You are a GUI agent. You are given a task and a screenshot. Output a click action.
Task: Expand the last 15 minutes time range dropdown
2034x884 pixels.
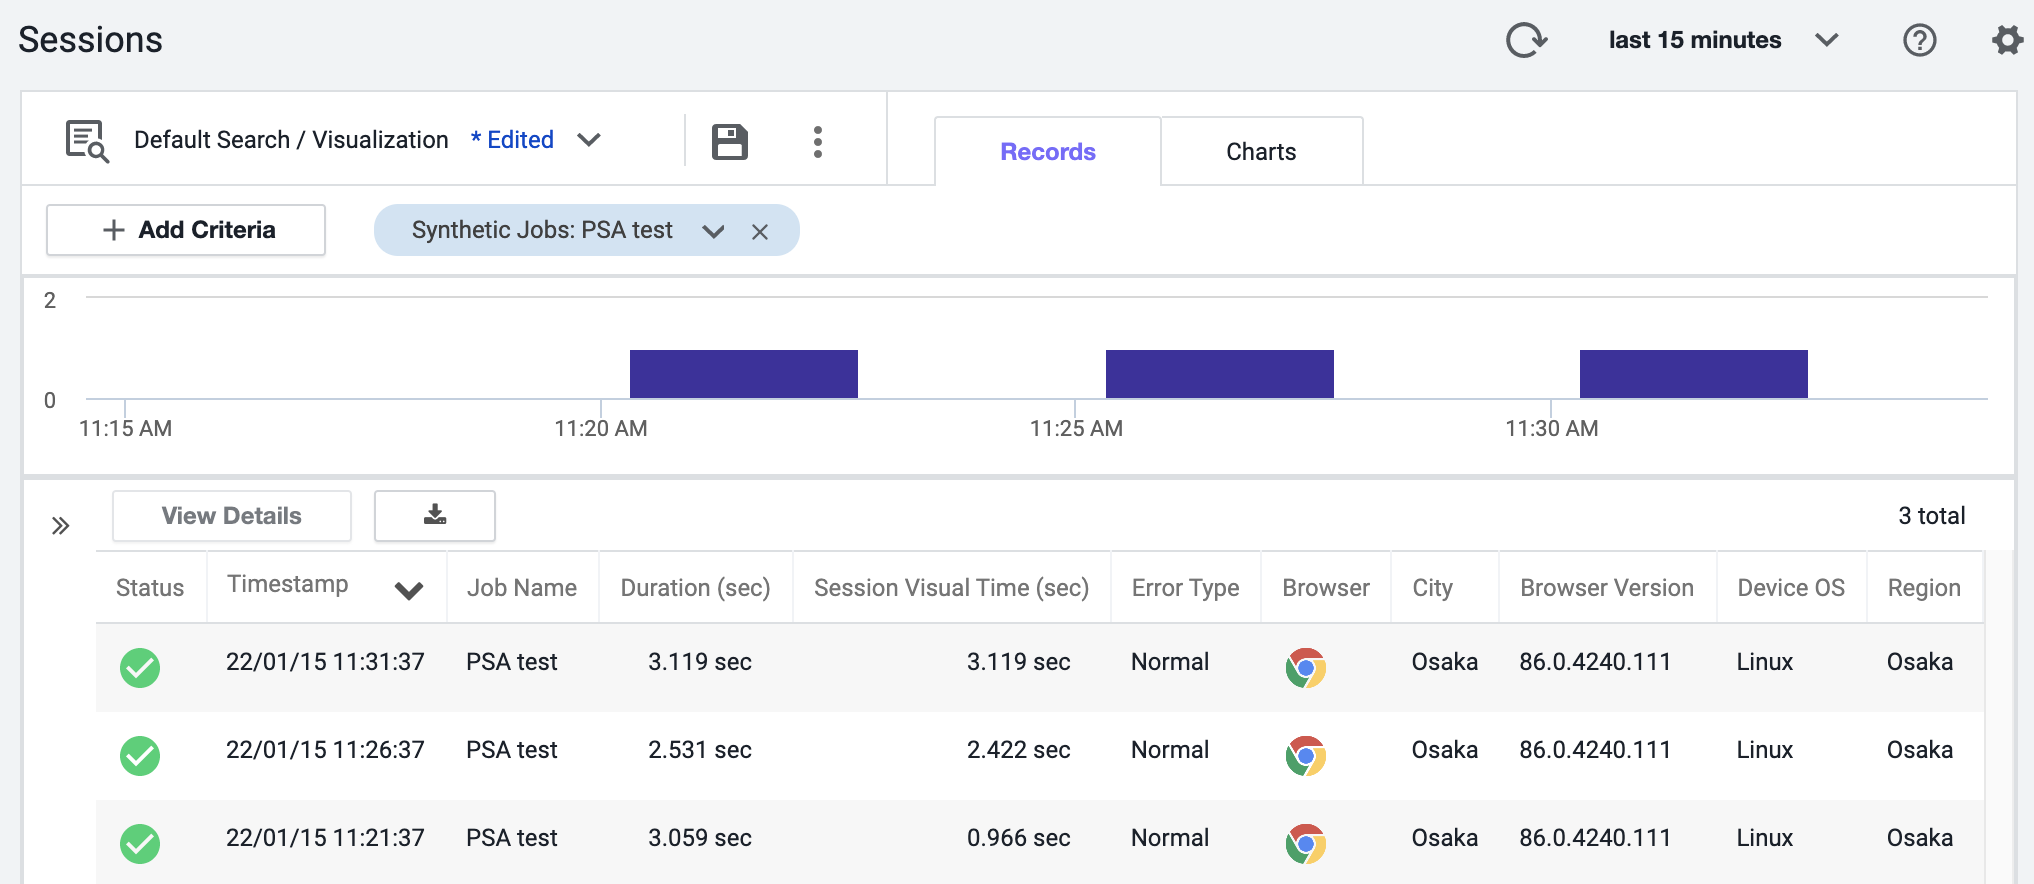coord(1826,40)
